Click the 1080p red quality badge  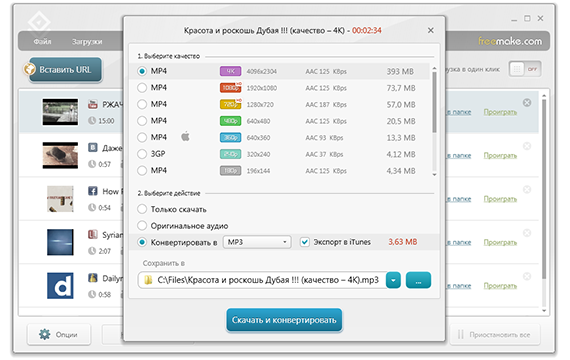(x=230, y=88)
